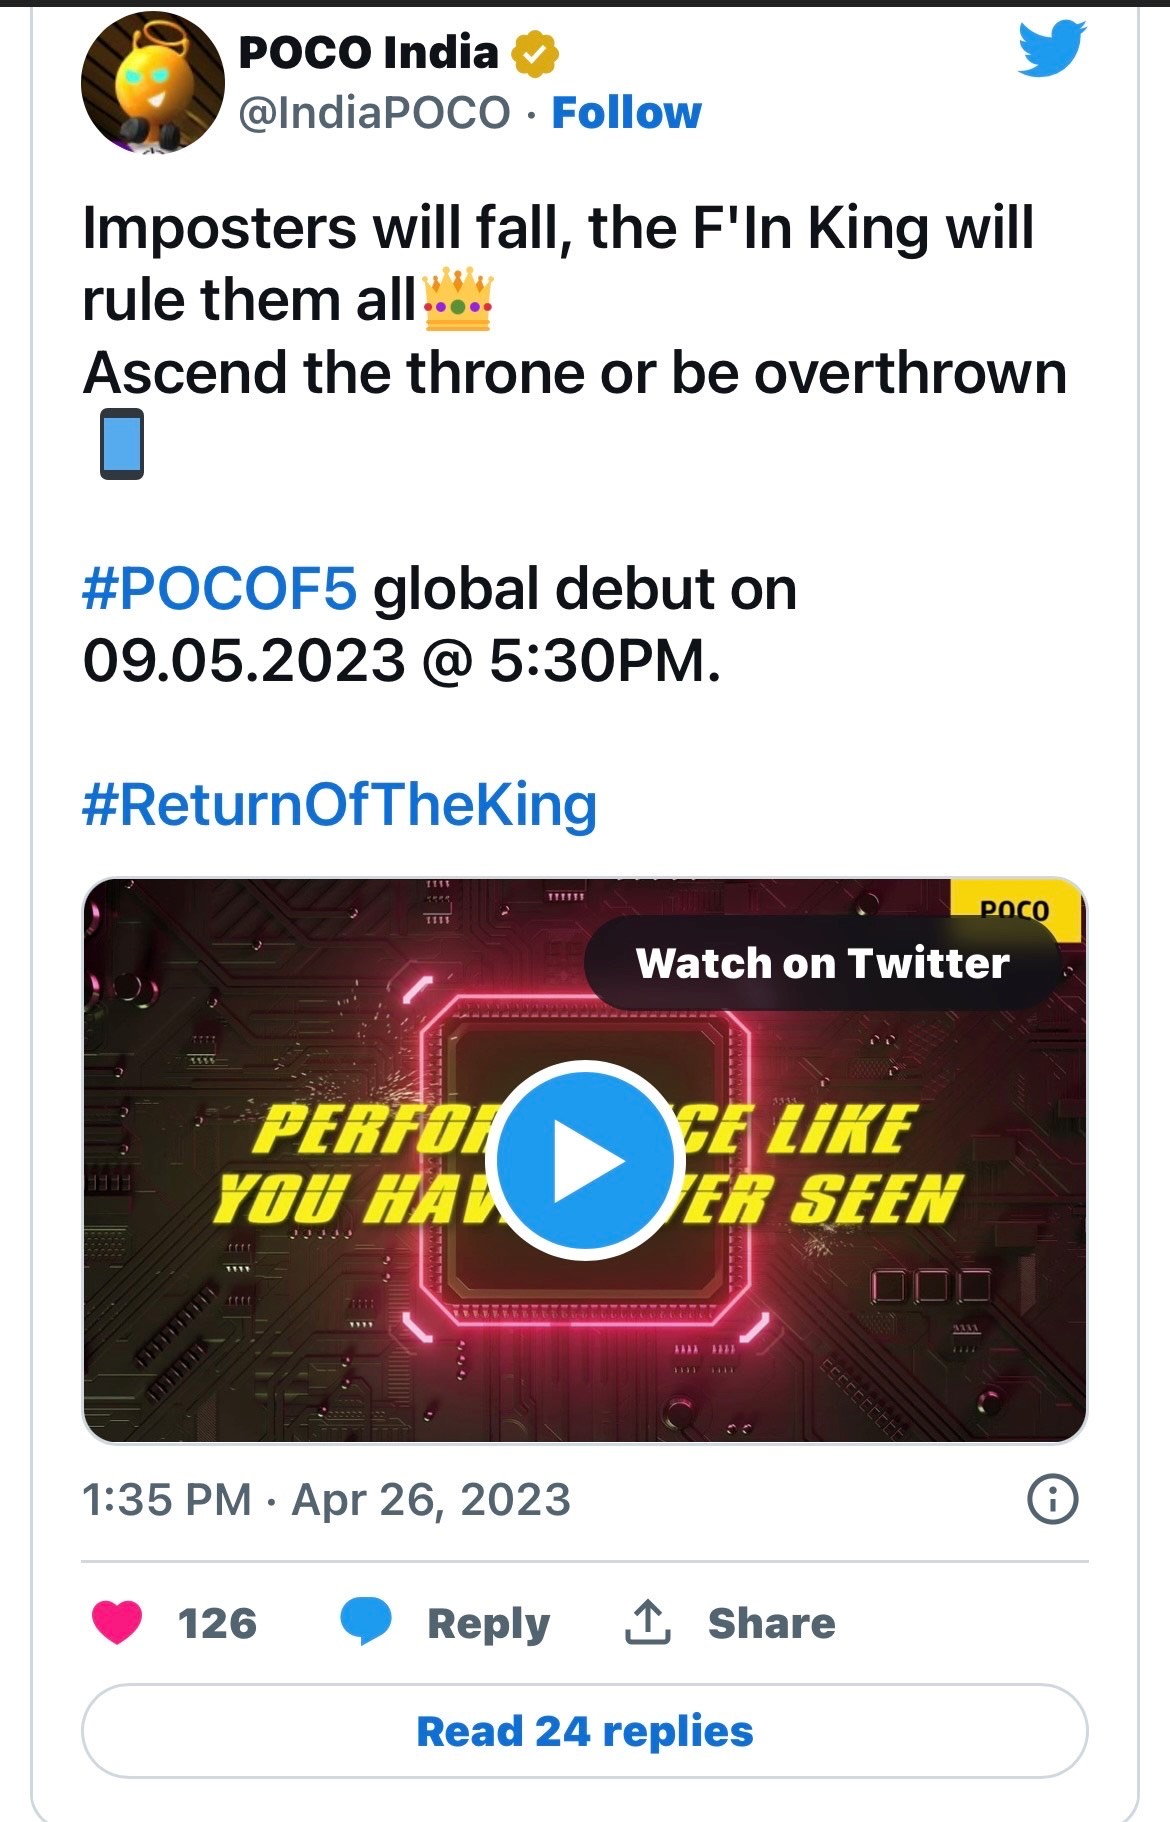Click the Reply text label
Viewport: 1170px width, 1822px height.
click(x=488, y=1623)
